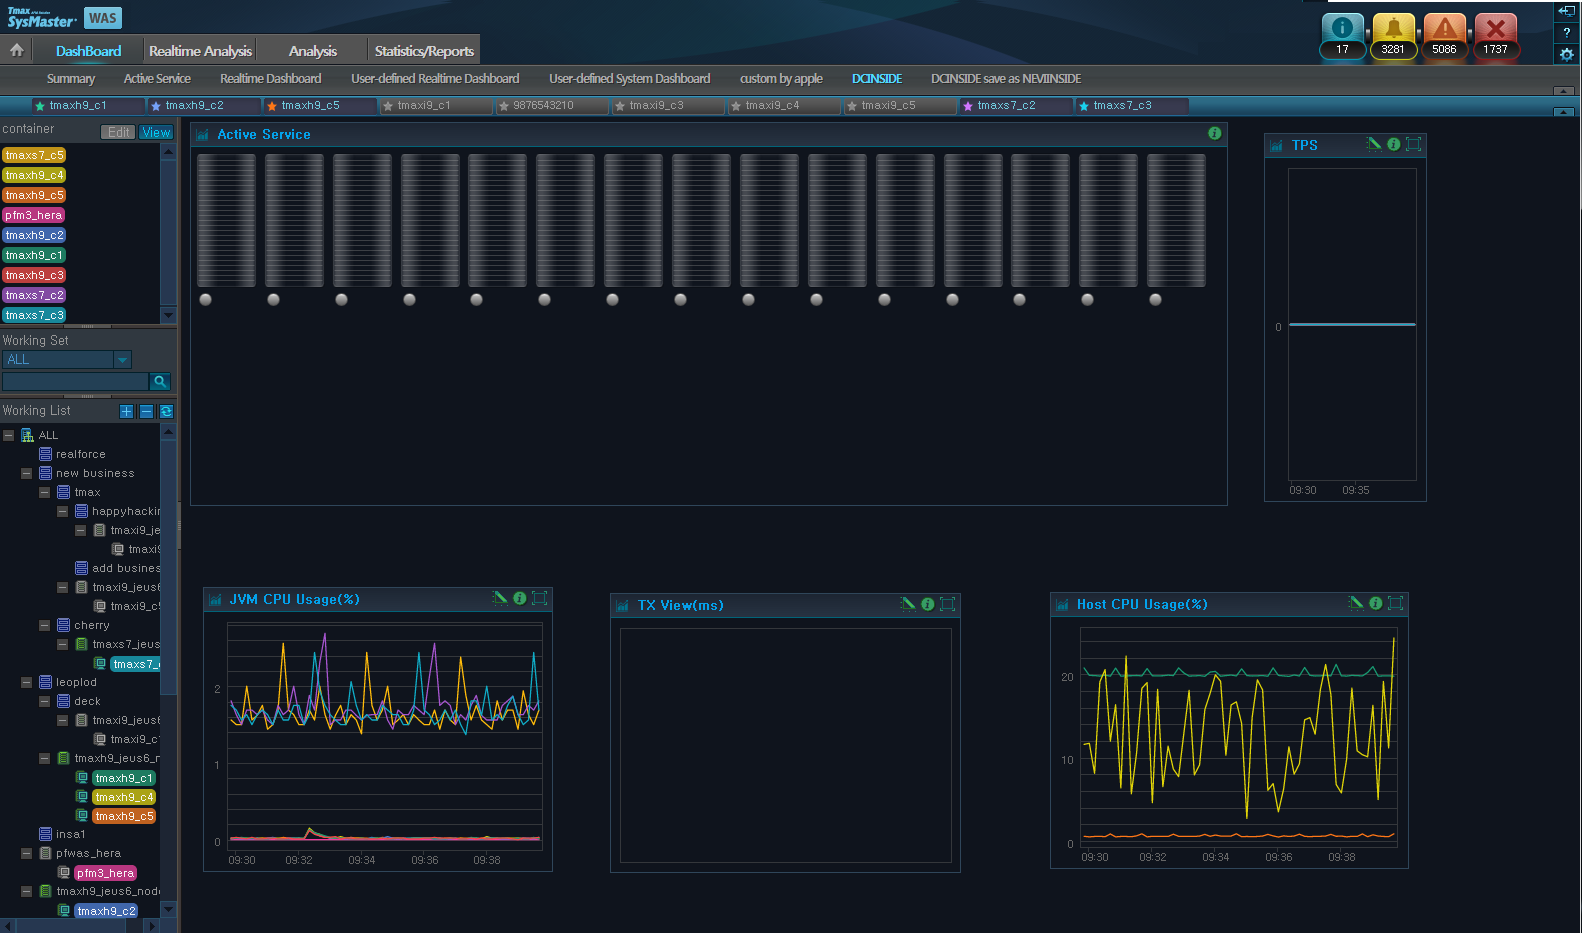Screen dimensions: 1582x933
Task: Expand all with the Working List plus icon
Action: pos(126,411)
